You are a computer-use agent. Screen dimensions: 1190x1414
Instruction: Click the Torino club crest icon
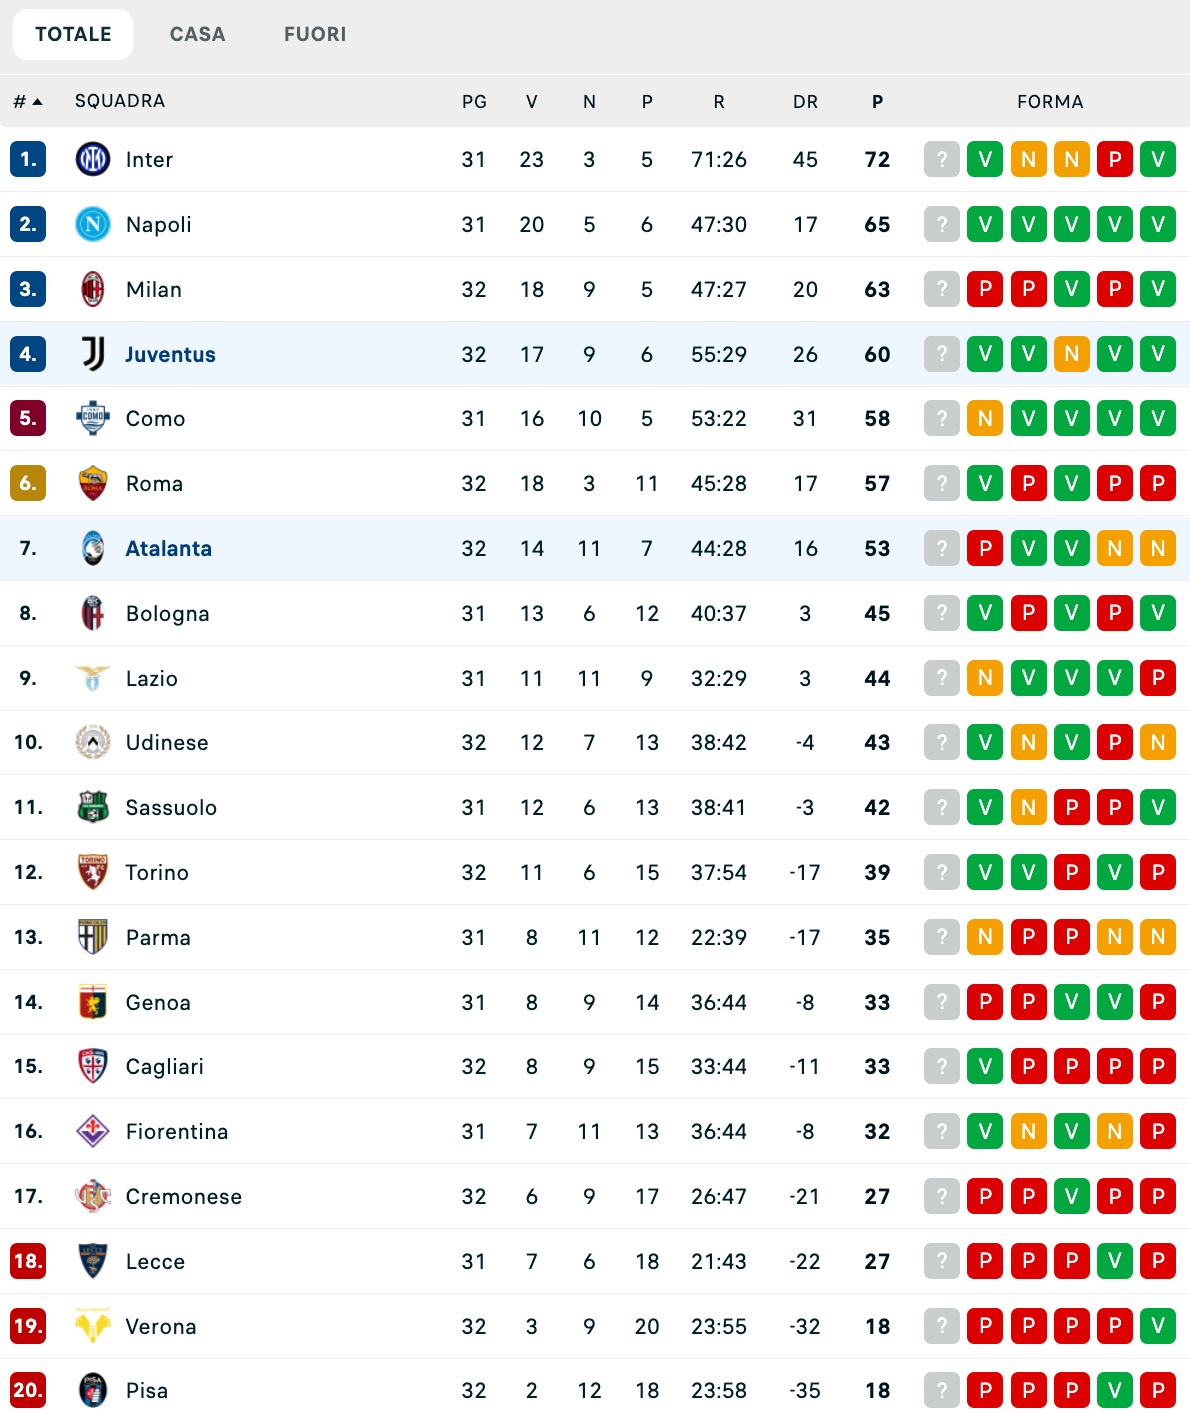click(x=93, y=872)
